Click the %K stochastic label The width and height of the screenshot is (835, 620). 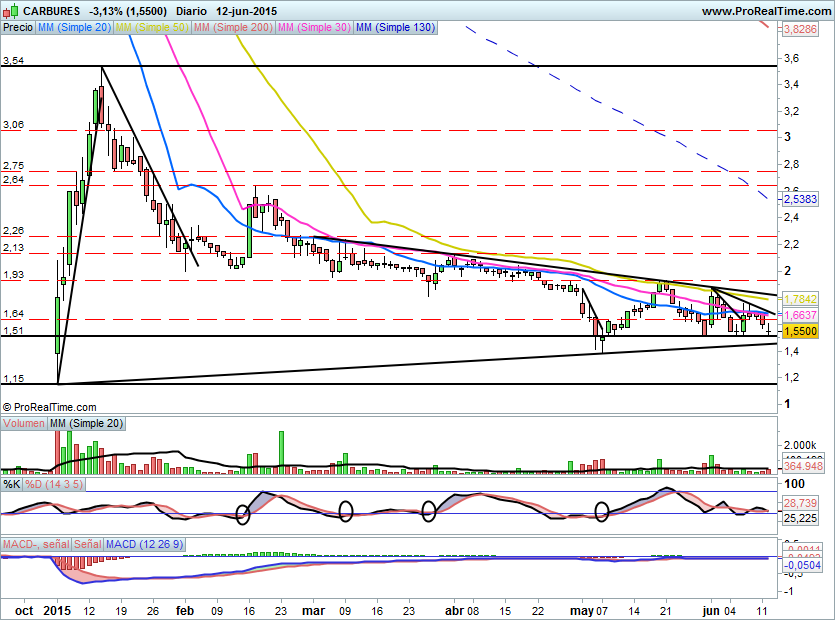[11, 485]
